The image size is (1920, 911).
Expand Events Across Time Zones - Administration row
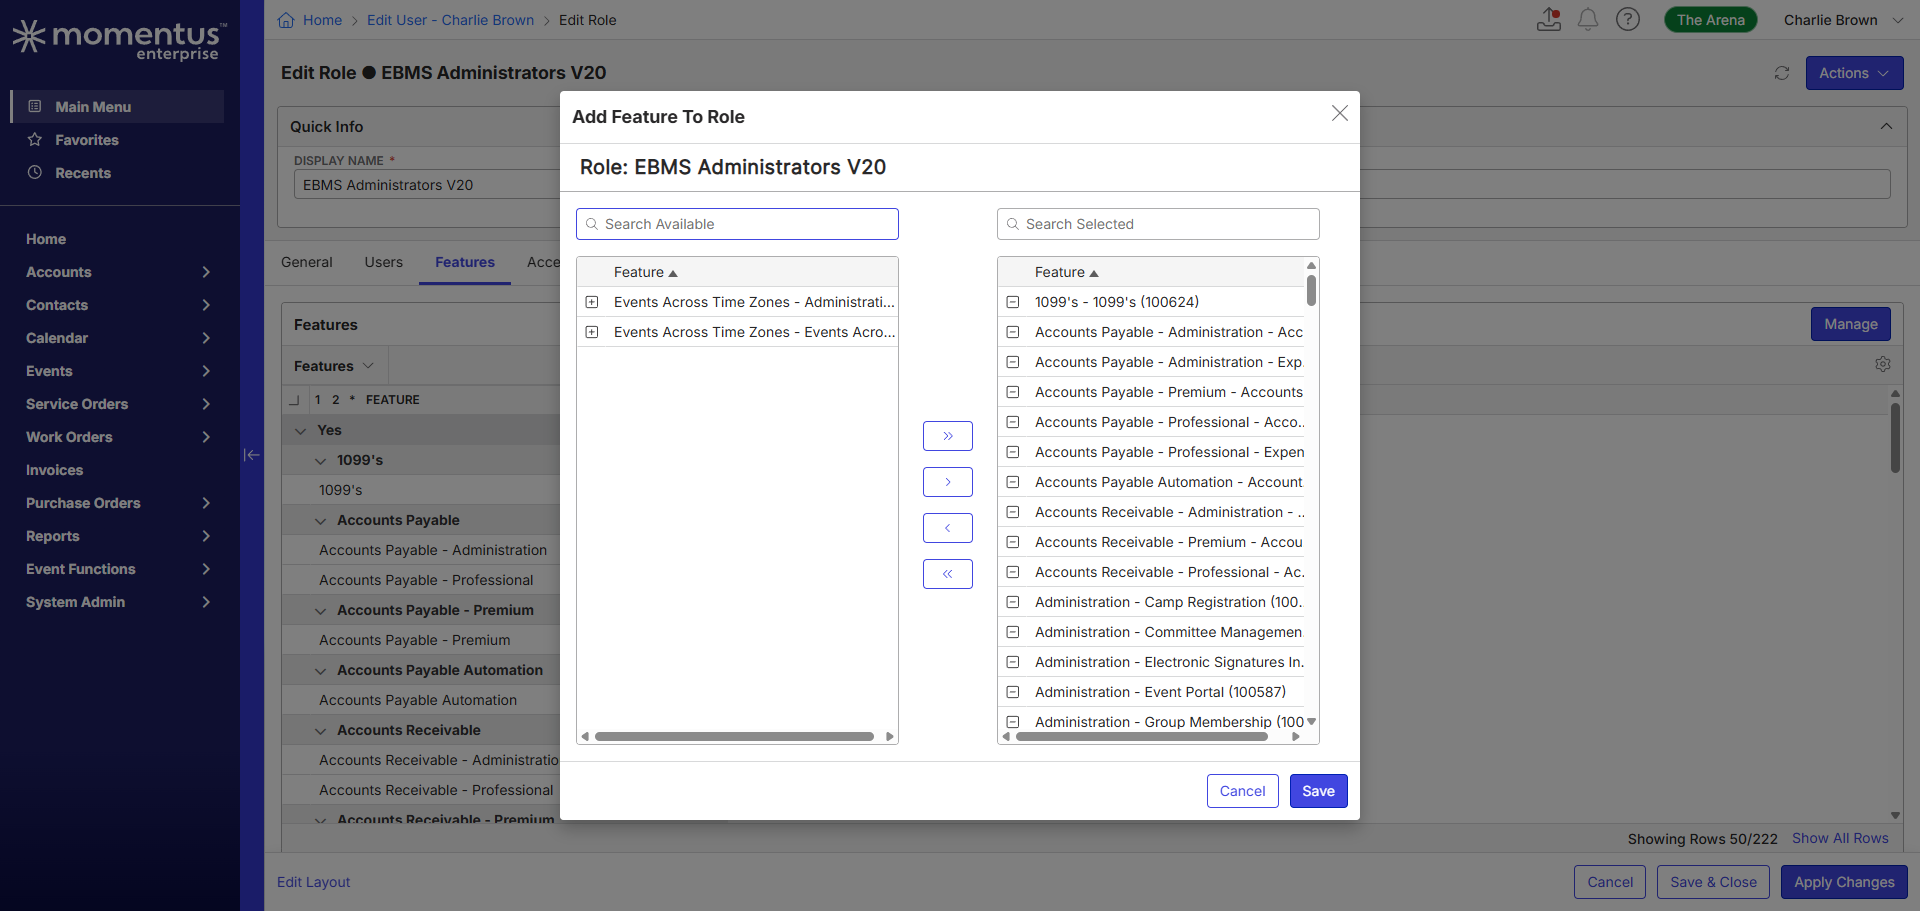(592, 302)
